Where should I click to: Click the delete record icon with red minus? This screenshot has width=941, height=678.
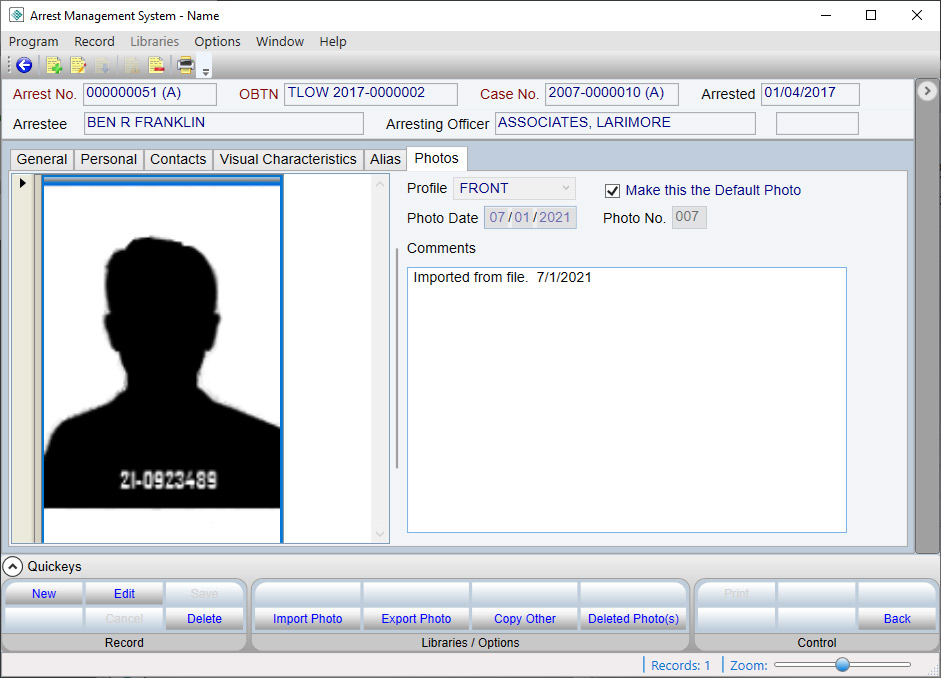tap(156, 65)
